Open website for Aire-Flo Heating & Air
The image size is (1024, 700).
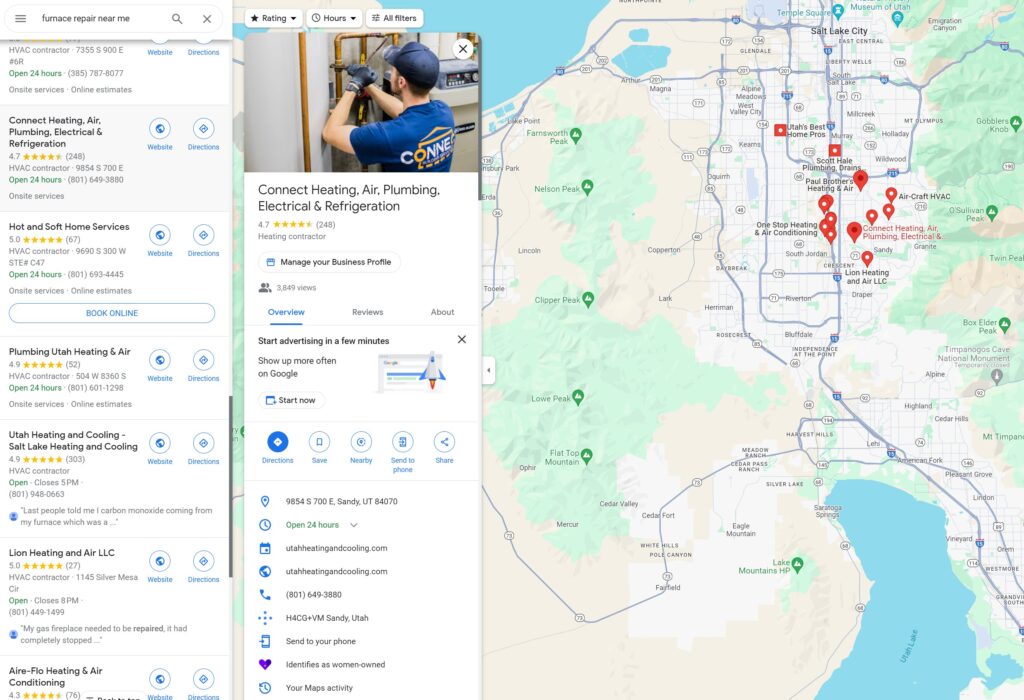pos(160,684)
